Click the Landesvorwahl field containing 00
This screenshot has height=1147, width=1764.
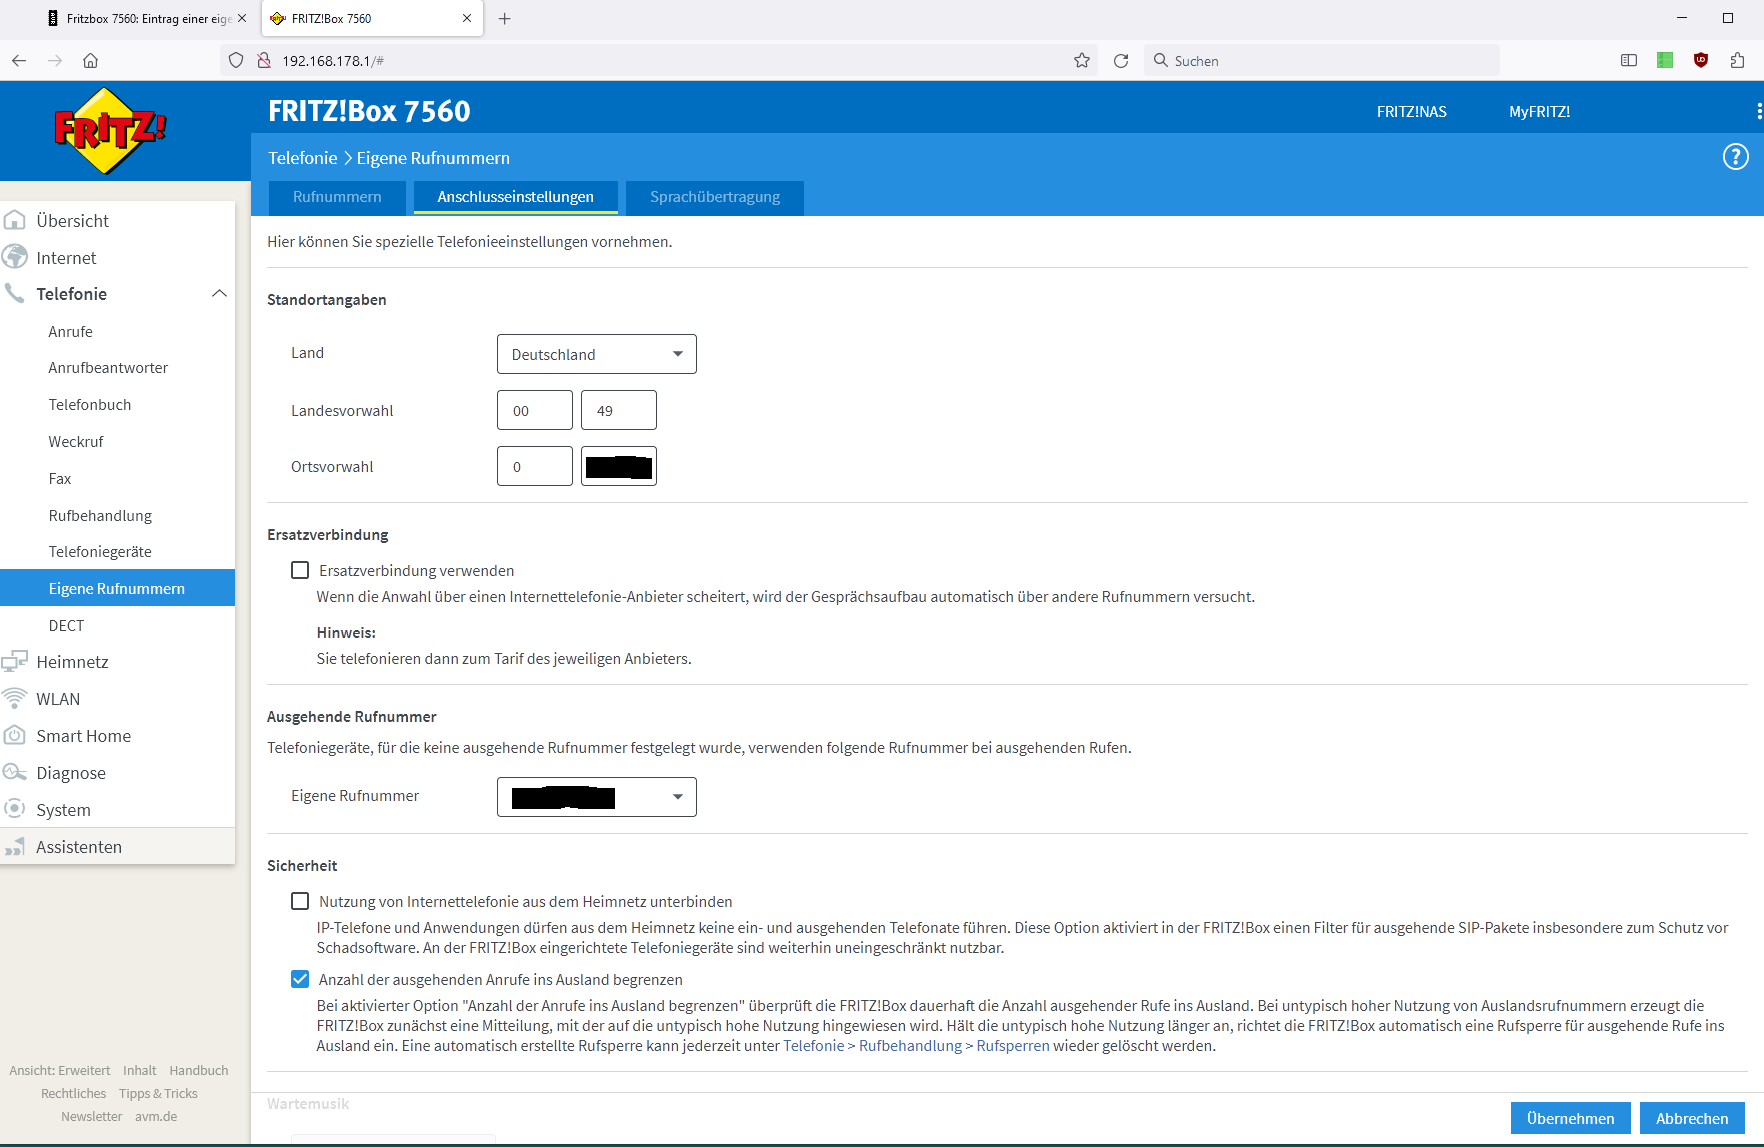[x=535, y=410]
